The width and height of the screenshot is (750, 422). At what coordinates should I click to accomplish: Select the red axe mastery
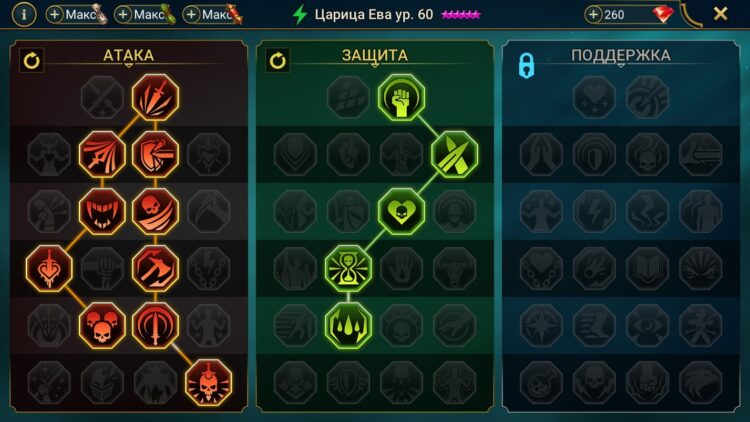[155, 268]
